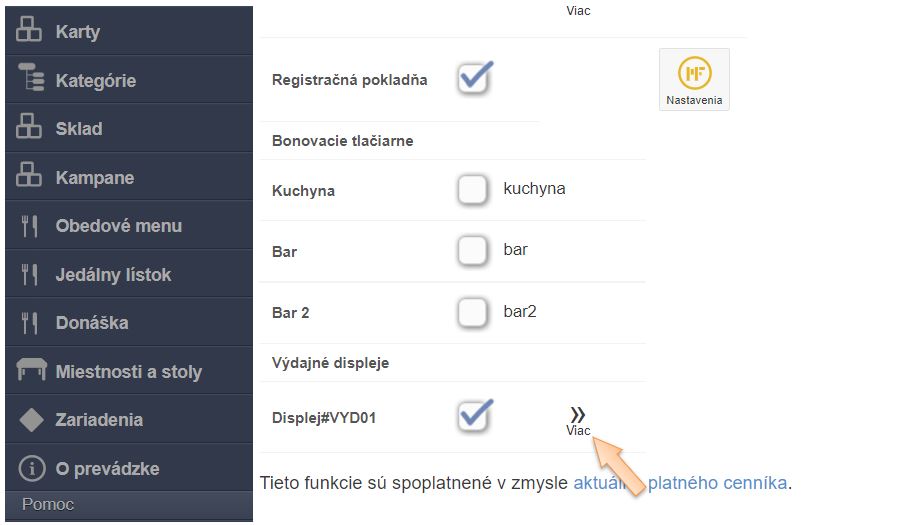
Task: Uncheck the Registračná pokladňa checkbox
Action: pos(474,78)
